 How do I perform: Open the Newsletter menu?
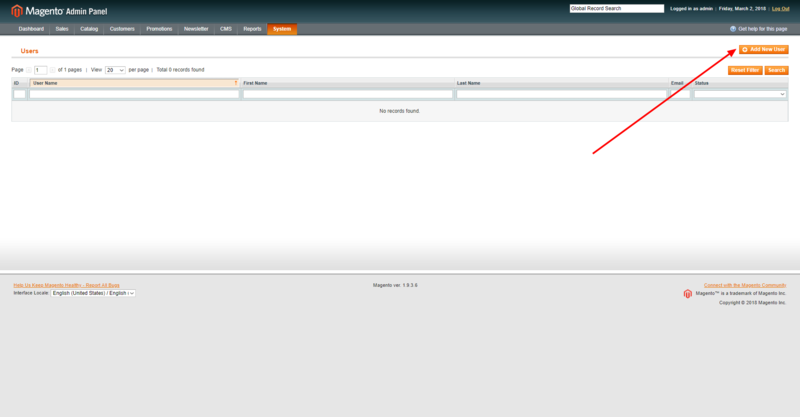point(196,29)
